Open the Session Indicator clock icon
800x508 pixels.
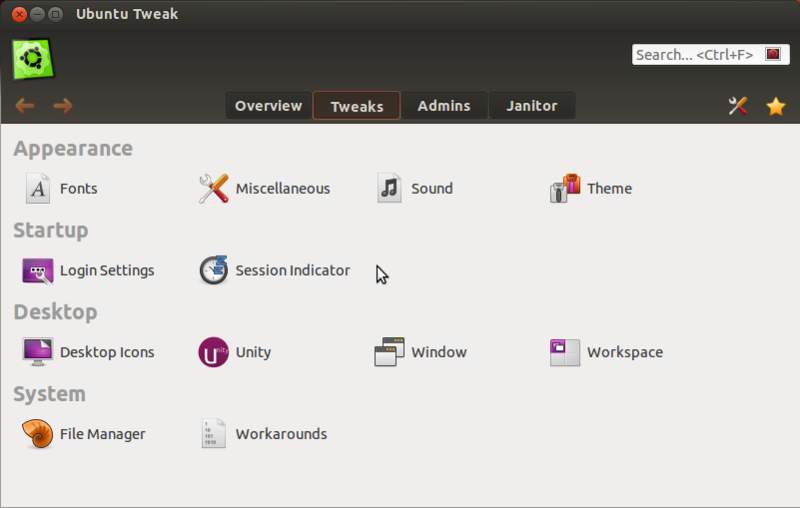pos(213,270)
